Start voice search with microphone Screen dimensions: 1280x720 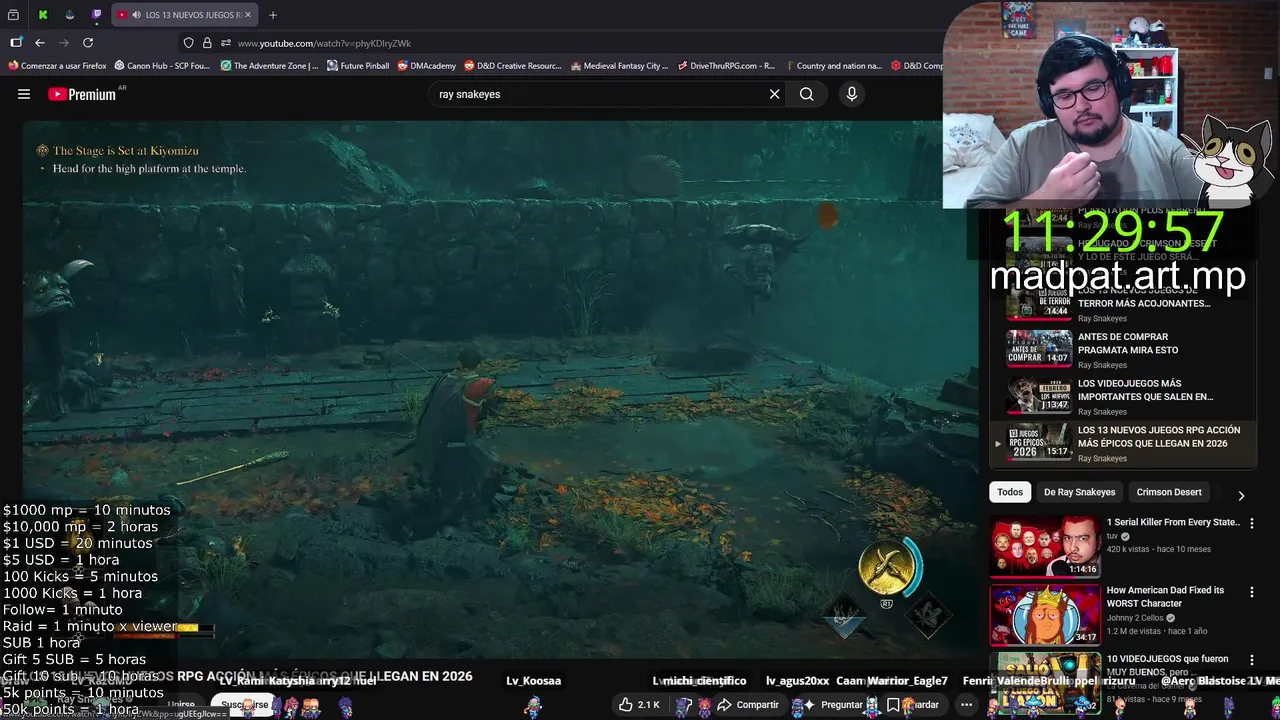[x=852, y=94]
